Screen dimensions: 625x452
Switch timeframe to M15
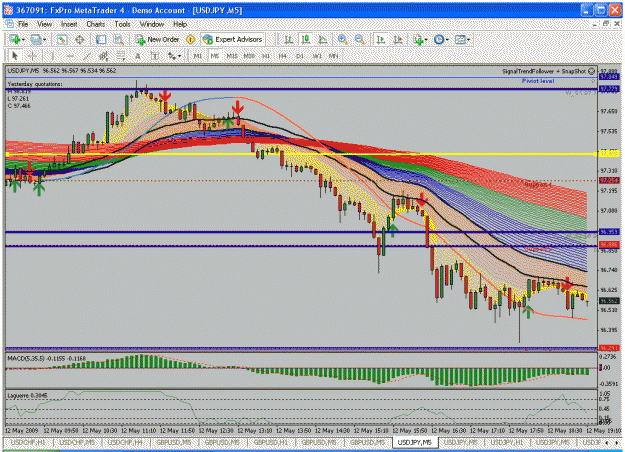(232, 56)
